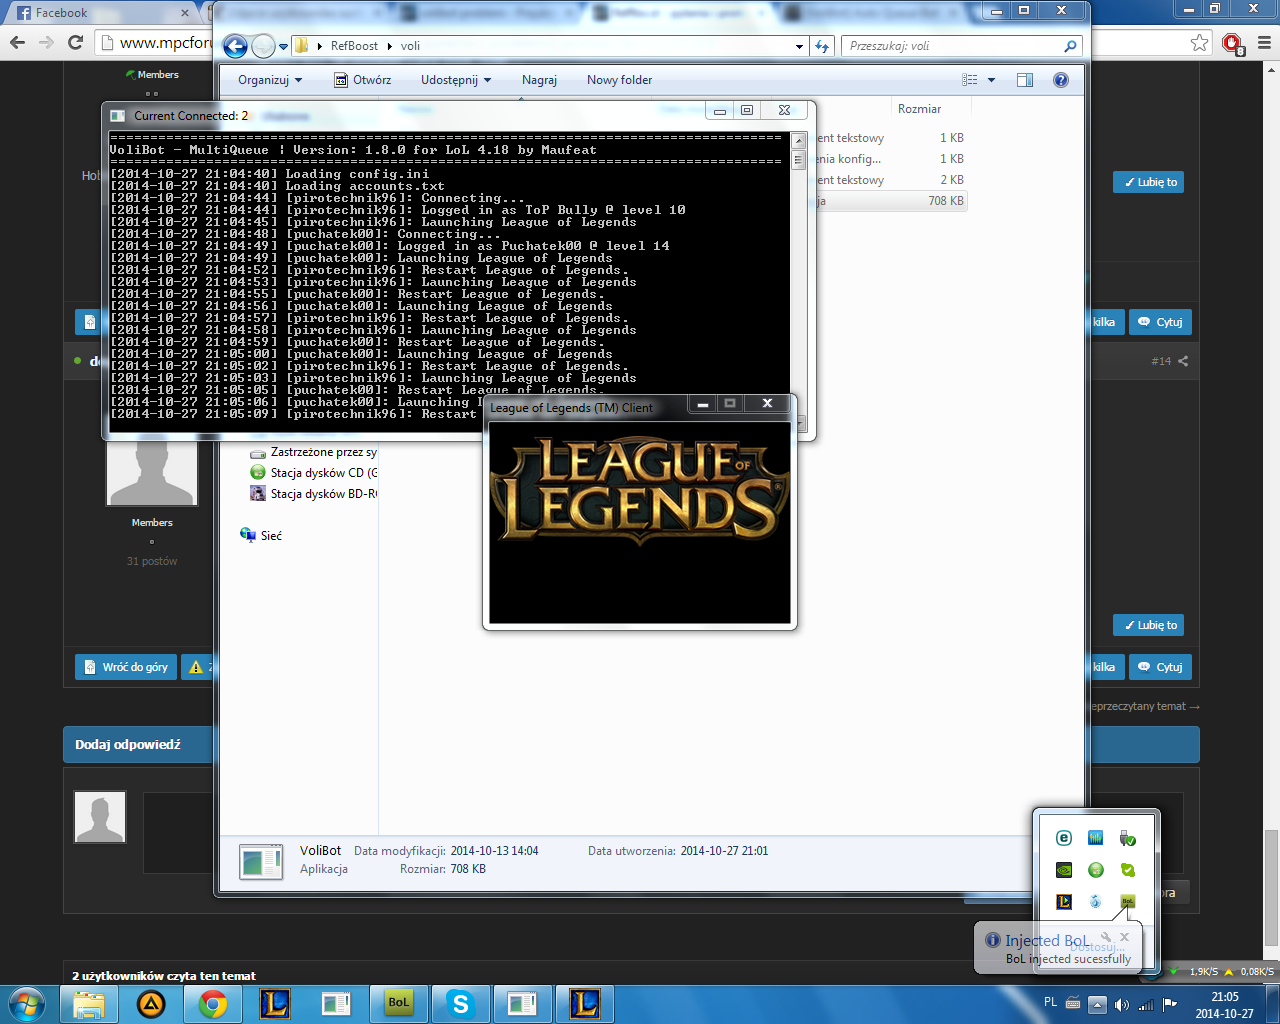Click the forum member avatar above '31 postów'
The height and width of the screenshot is (1024, 1280).
coord(152,472)
